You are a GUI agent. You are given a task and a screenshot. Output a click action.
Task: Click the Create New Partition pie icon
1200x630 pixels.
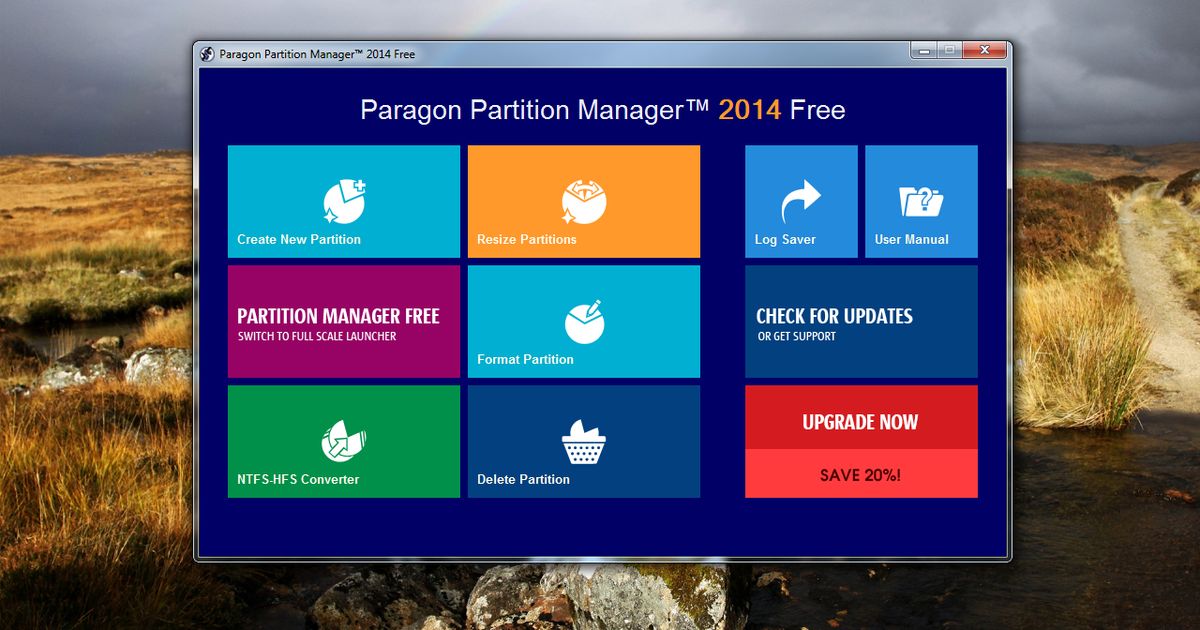(x=344, y=200)
